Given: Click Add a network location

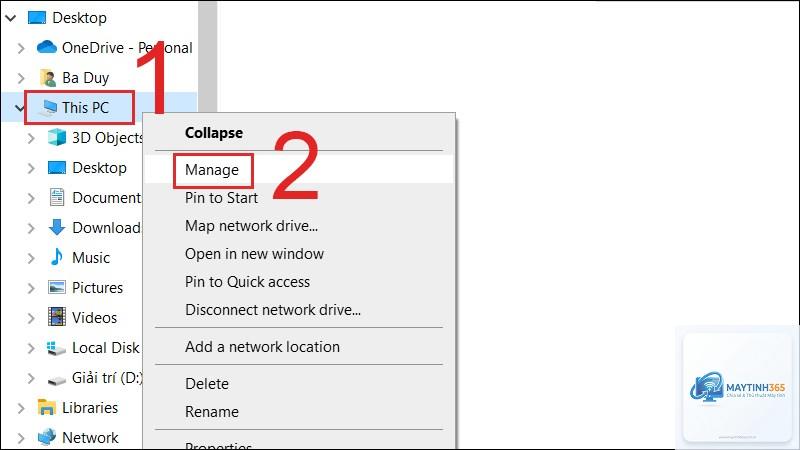Looking at the screenshot, I should (262, 347).
